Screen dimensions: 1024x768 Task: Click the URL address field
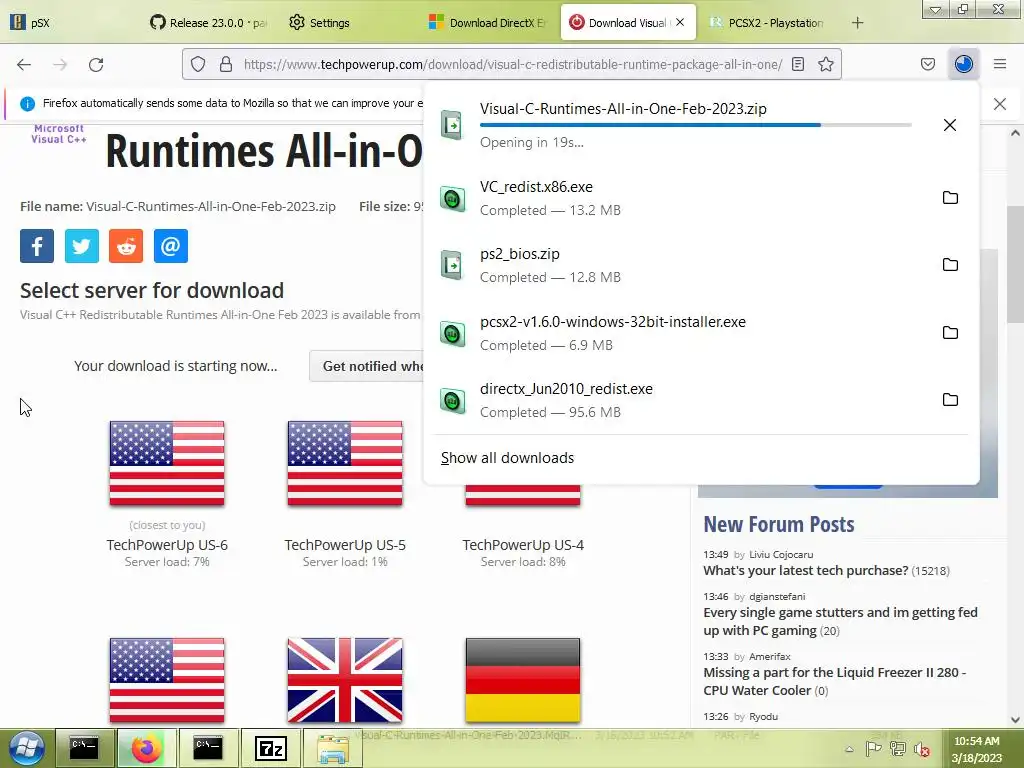(x=513, y=64)
